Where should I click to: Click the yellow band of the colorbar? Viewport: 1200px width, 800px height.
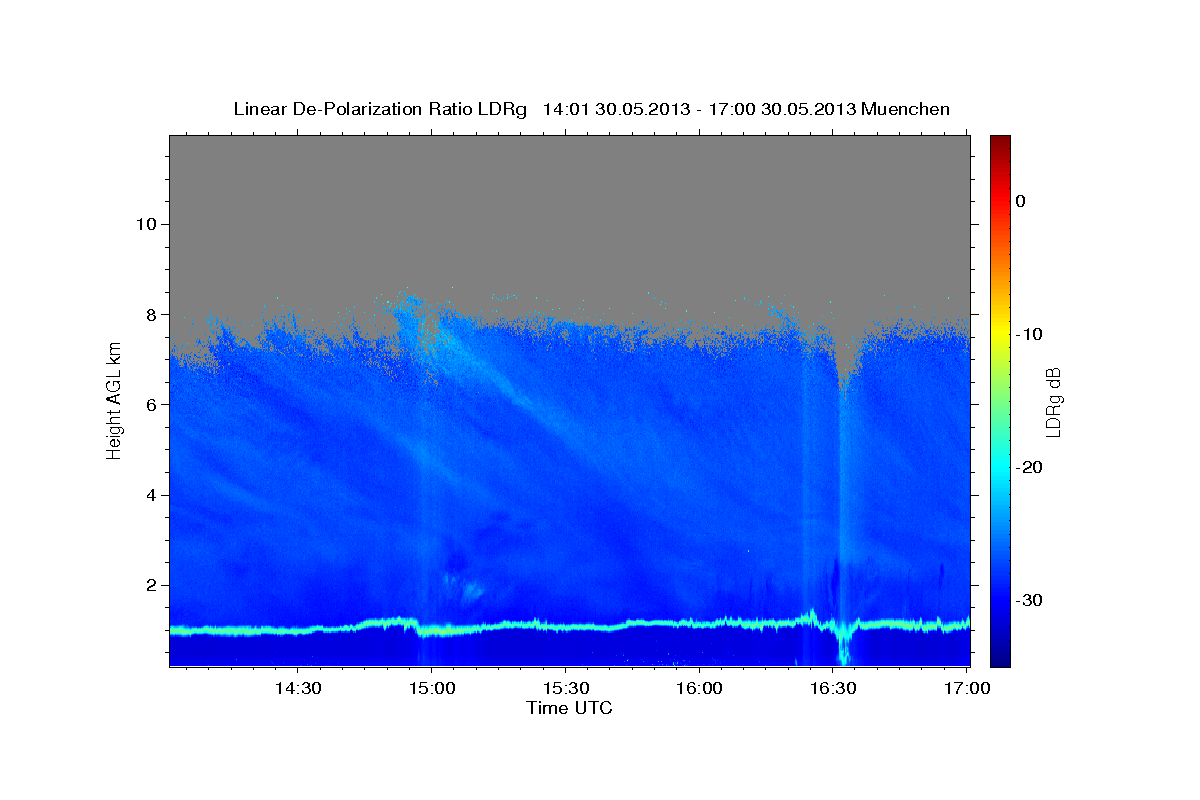pyautogui.click(x=1000, y=334)
